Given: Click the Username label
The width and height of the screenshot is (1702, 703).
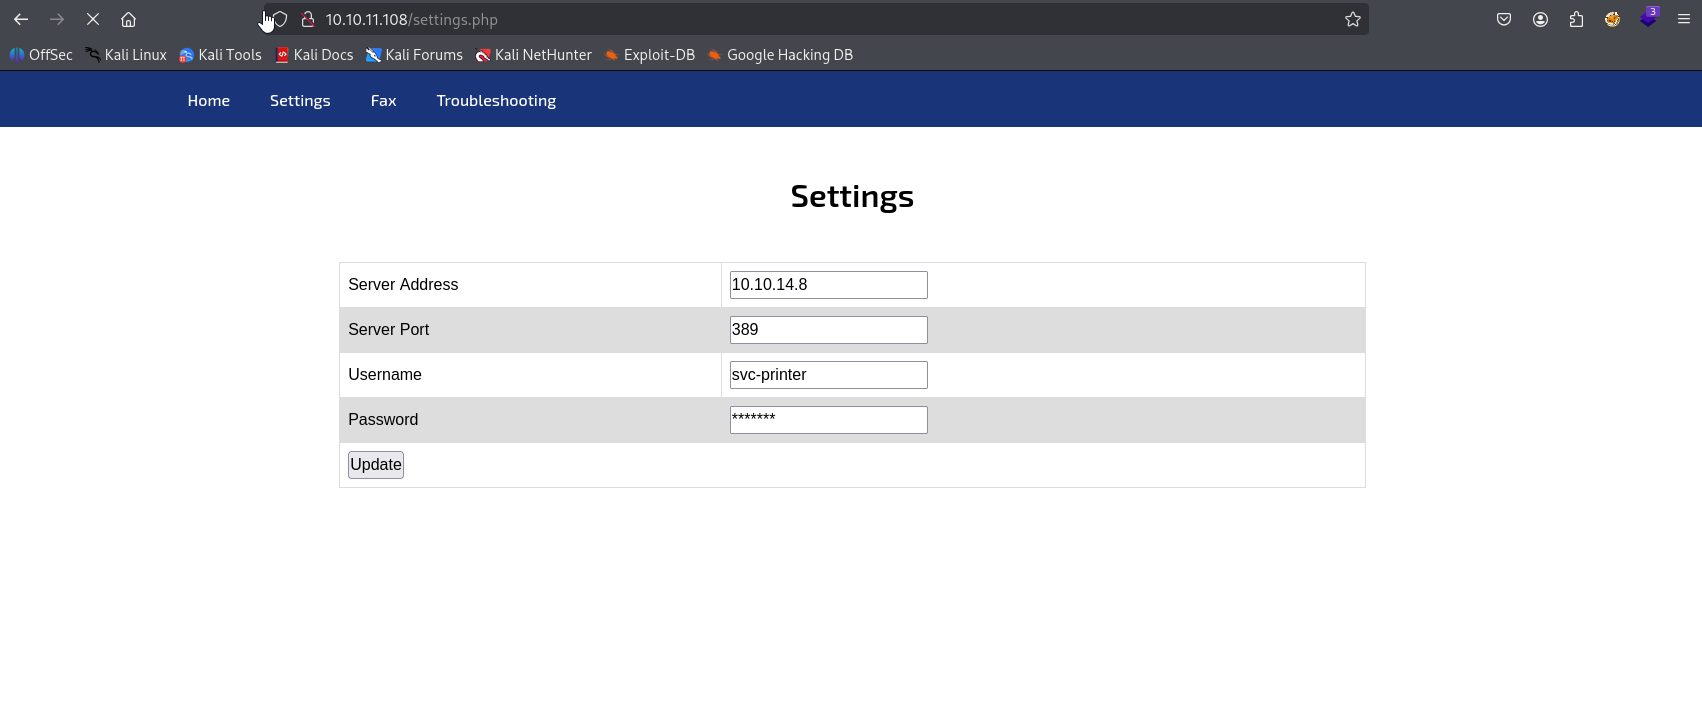Looking at the screenshot, I should tap(385, 375).
